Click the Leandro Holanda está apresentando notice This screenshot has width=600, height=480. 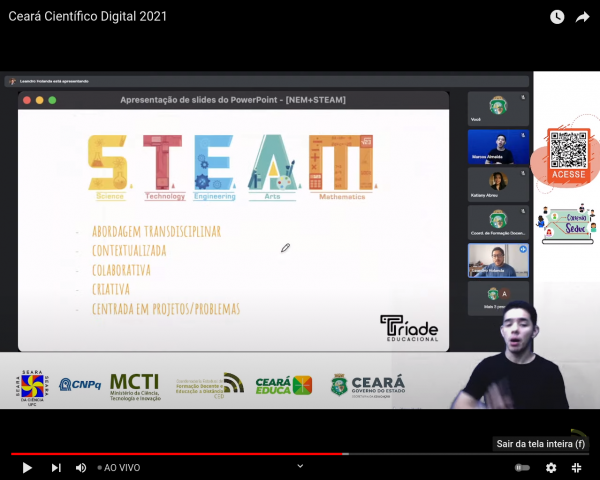tap(54, 81)
